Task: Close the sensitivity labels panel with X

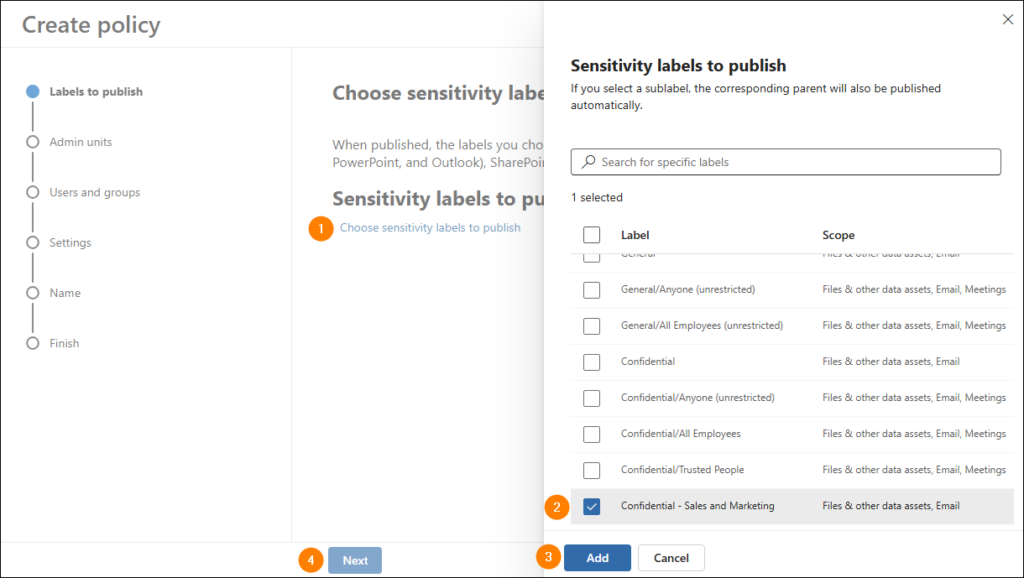Action: (1008, 20)
